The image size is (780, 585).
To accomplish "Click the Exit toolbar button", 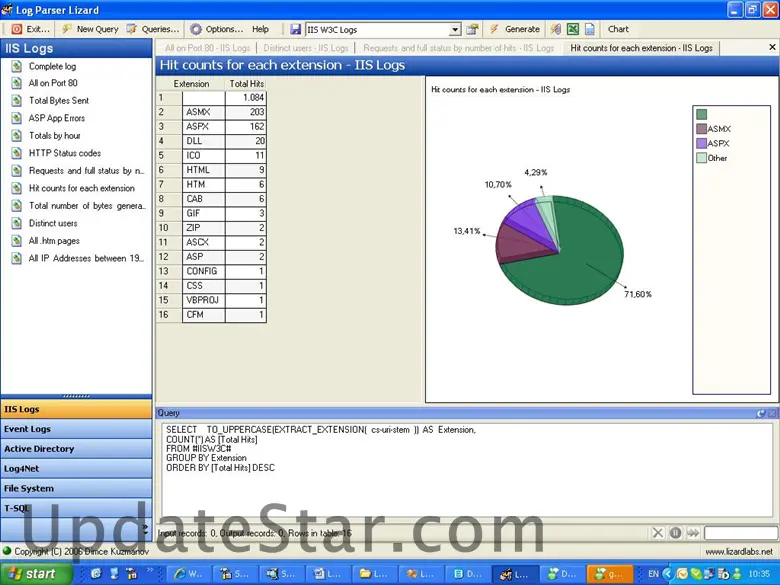I will (x=30, y=29).
